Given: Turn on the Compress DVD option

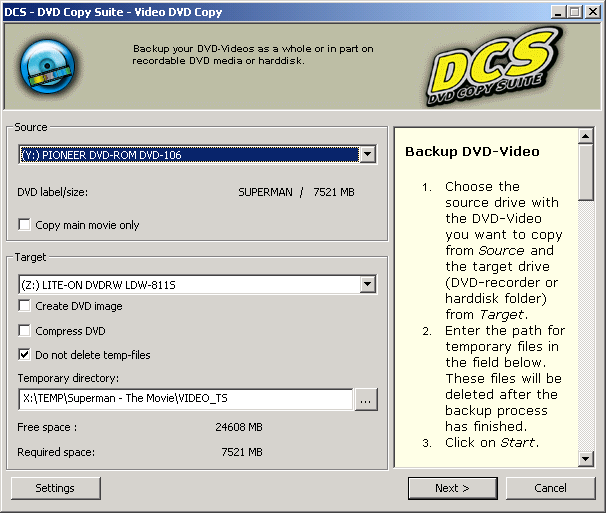Looking at the screenshot, I should tap(26, 331).
